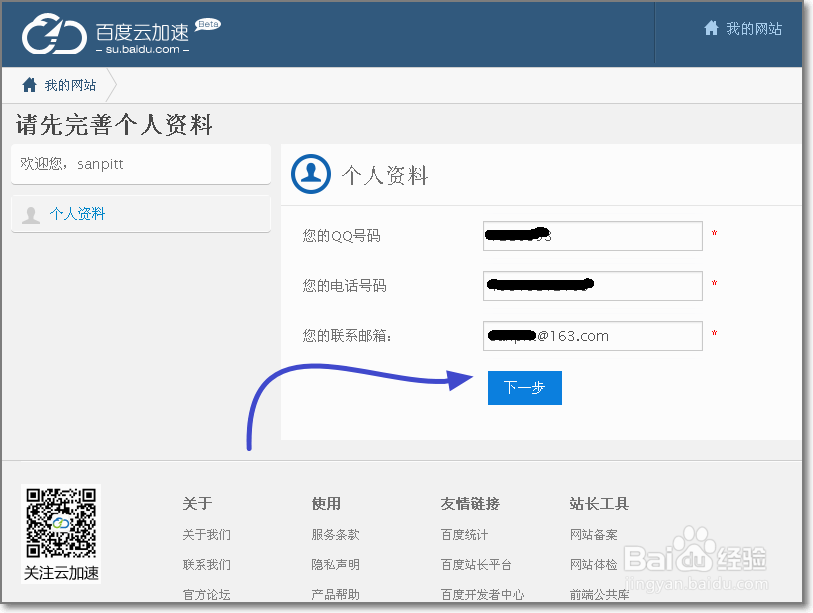Click the circular profile icon in 个人资料 header
Image resolution: width=813 pixels, height=613 pixels.
(x=310, y=174)
